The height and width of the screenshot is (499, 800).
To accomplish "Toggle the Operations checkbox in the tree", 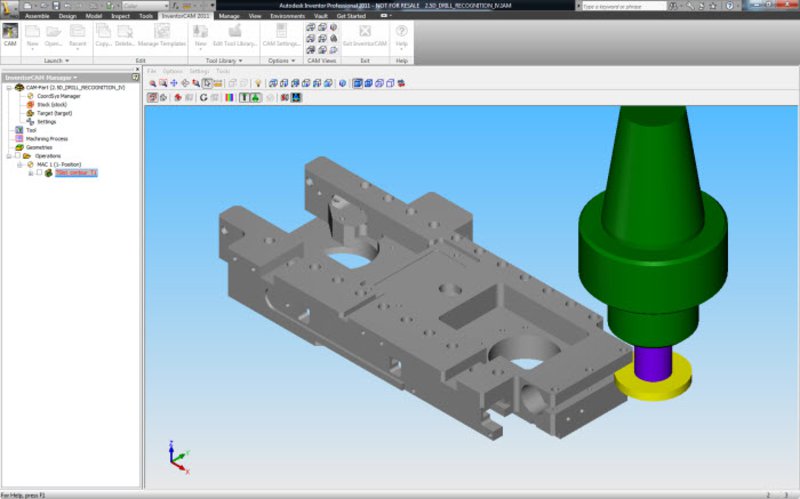I will (17, 156).
